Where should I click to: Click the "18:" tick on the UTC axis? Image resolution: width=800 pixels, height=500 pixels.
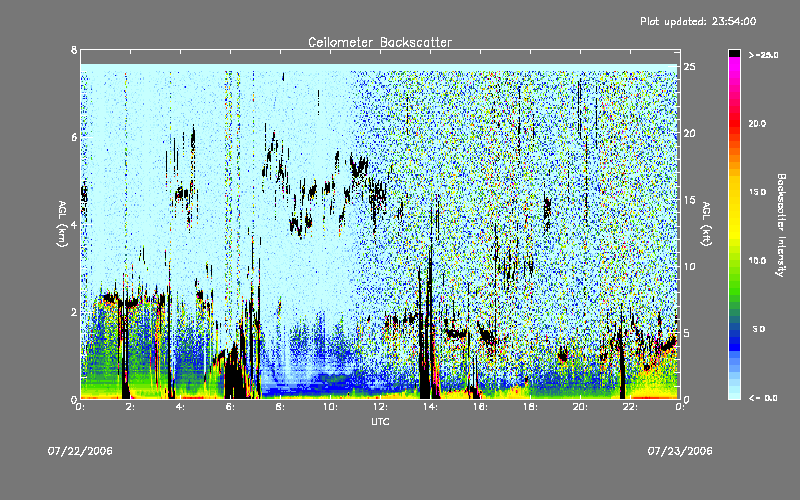[x=531, y=407]
